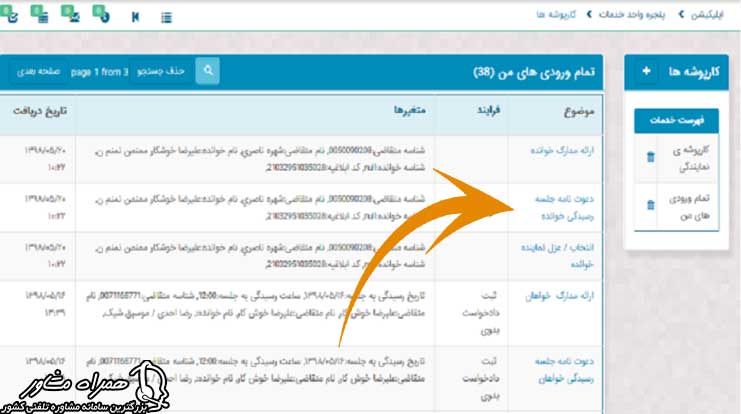Open the plain list menu icon in toolbar
The image size is (741, 414).
[x=166, y=18]
